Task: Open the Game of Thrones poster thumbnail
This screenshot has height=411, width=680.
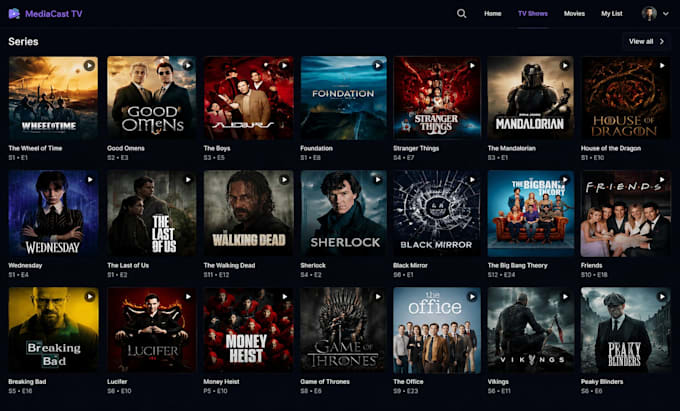Action: [343, 330]
